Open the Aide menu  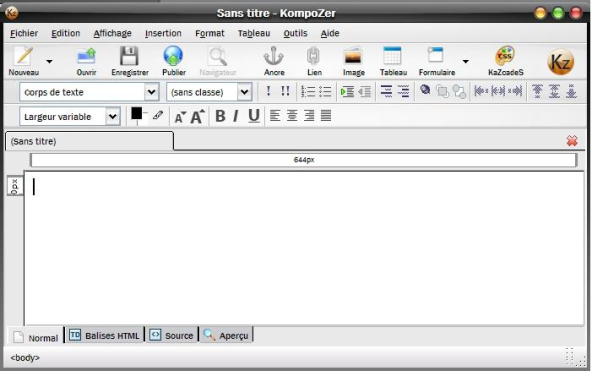point(330,33)
